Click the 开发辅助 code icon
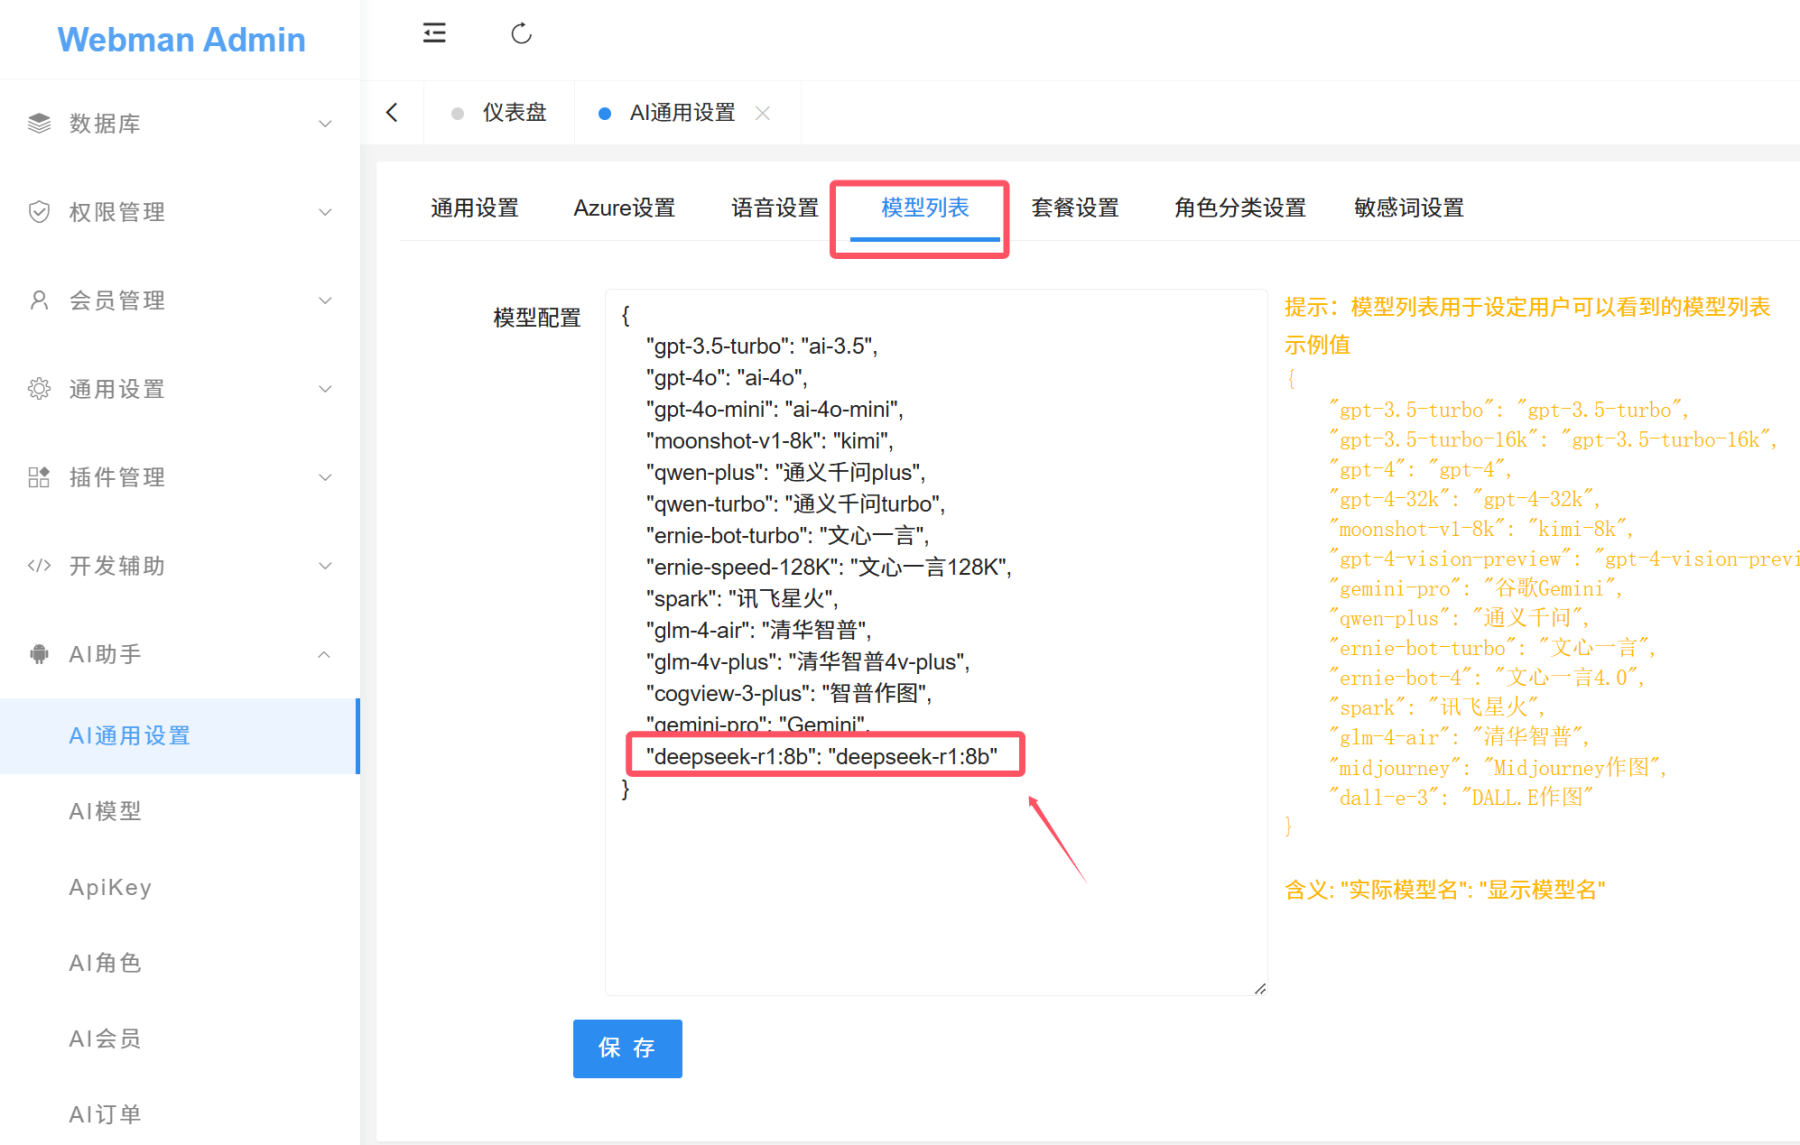The height and width of the screenshot is (1145, 1800). [39, 566]
